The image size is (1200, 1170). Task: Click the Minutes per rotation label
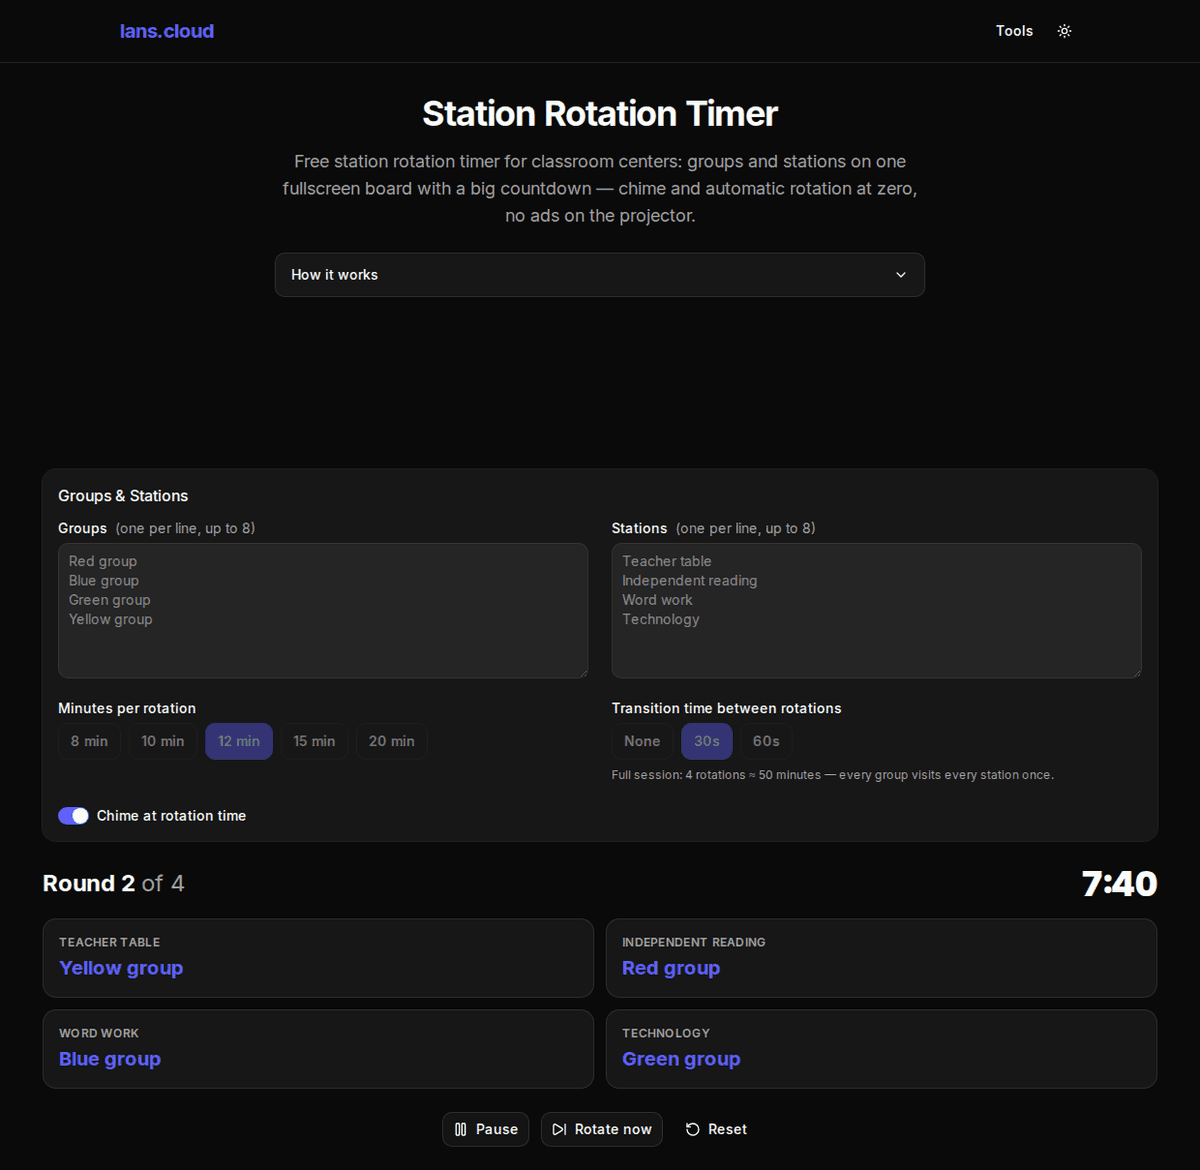(x=127, y=708)
